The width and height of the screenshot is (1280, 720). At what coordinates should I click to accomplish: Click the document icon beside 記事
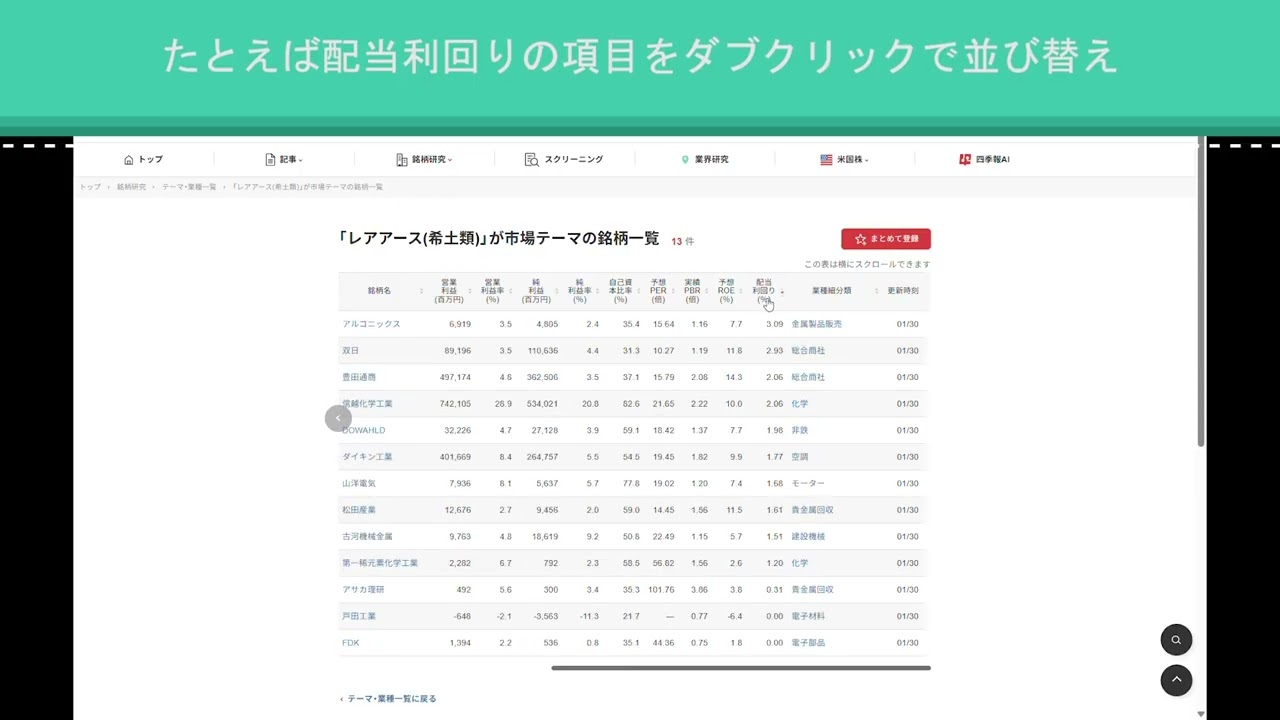point(270,160)
